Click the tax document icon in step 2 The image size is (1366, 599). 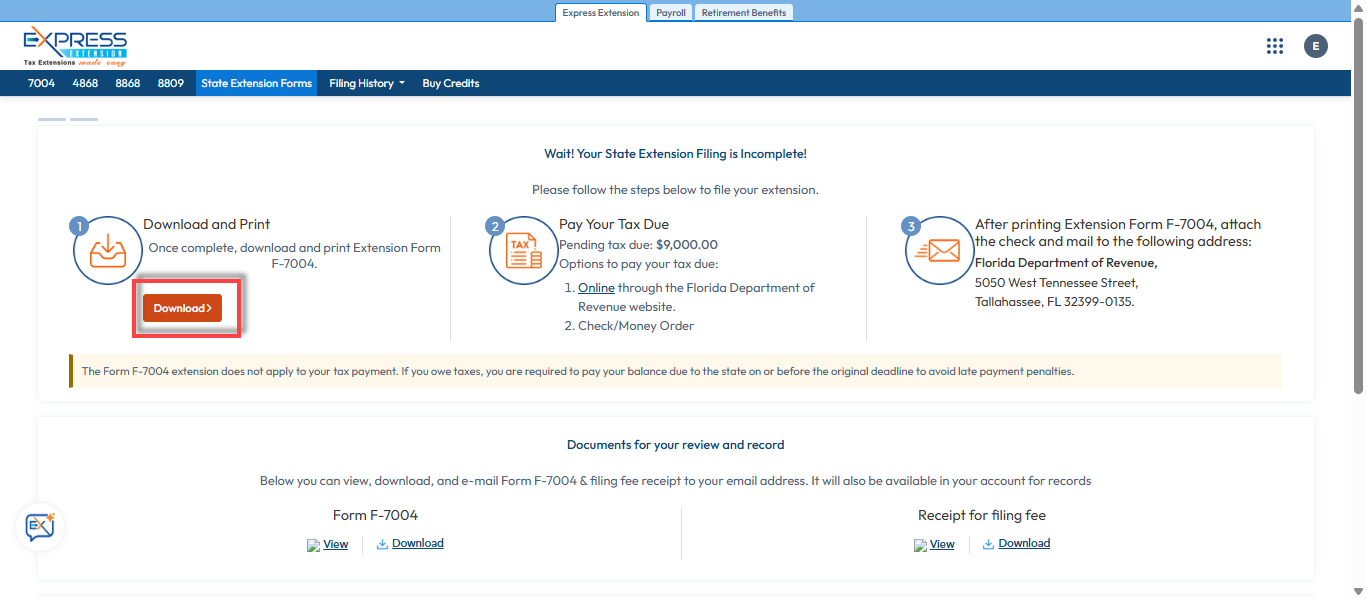coord(524,250)
